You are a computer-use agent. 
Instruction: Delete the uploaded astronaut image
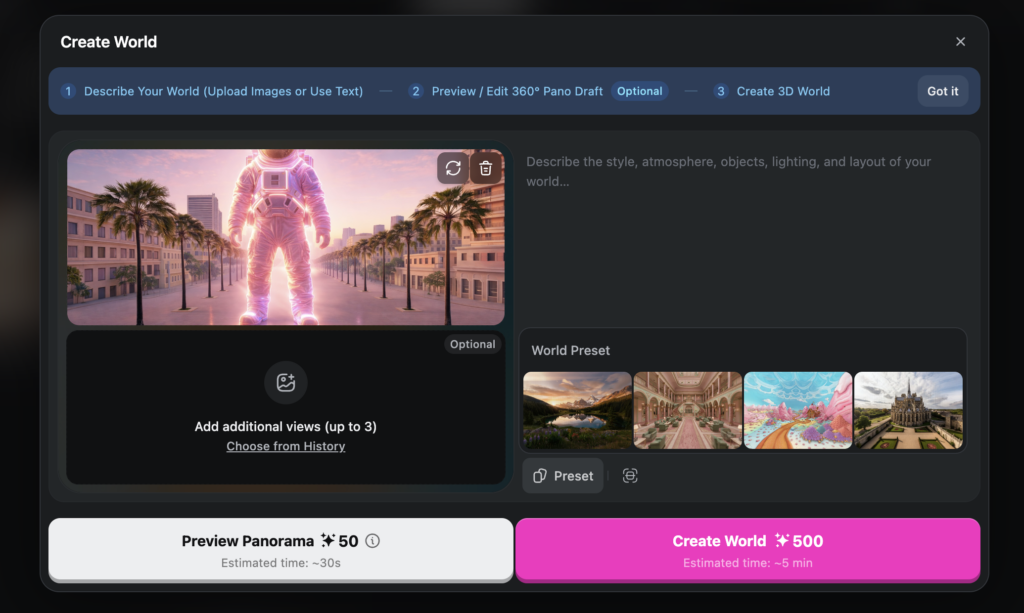click(486, 168)
